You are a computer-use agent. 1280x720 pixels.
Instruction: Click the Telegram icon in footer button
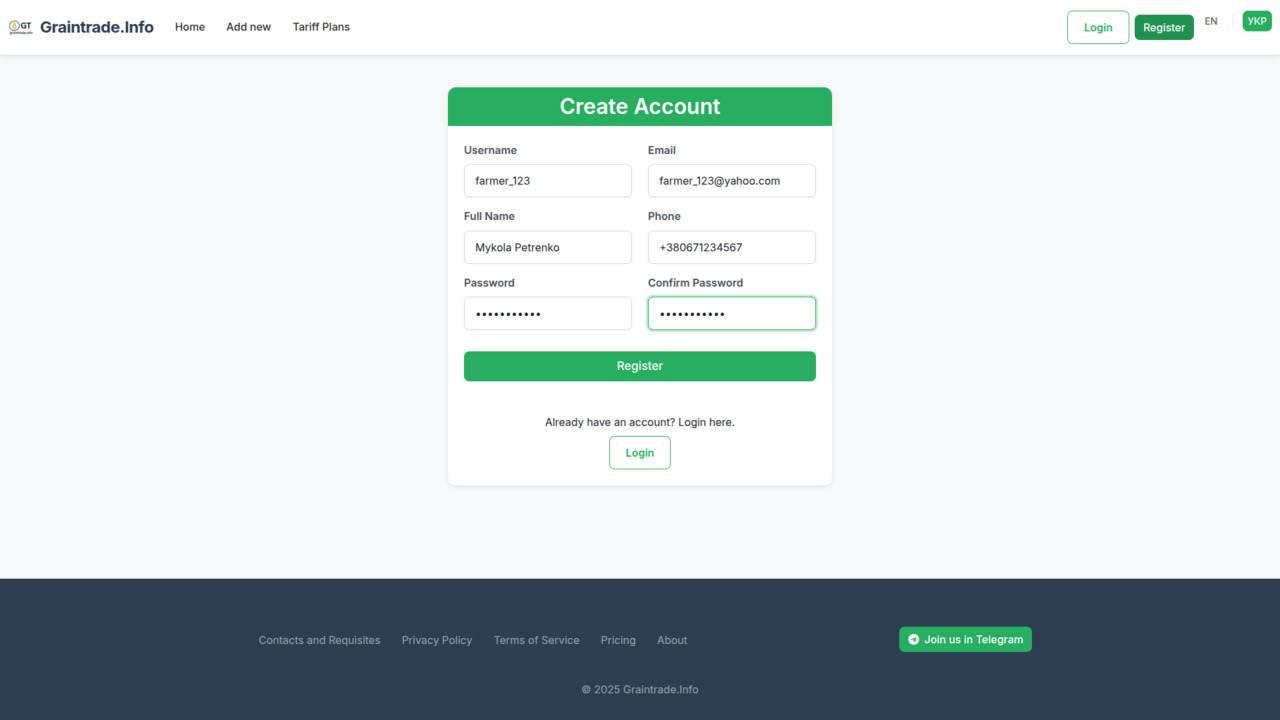point(913,640)
